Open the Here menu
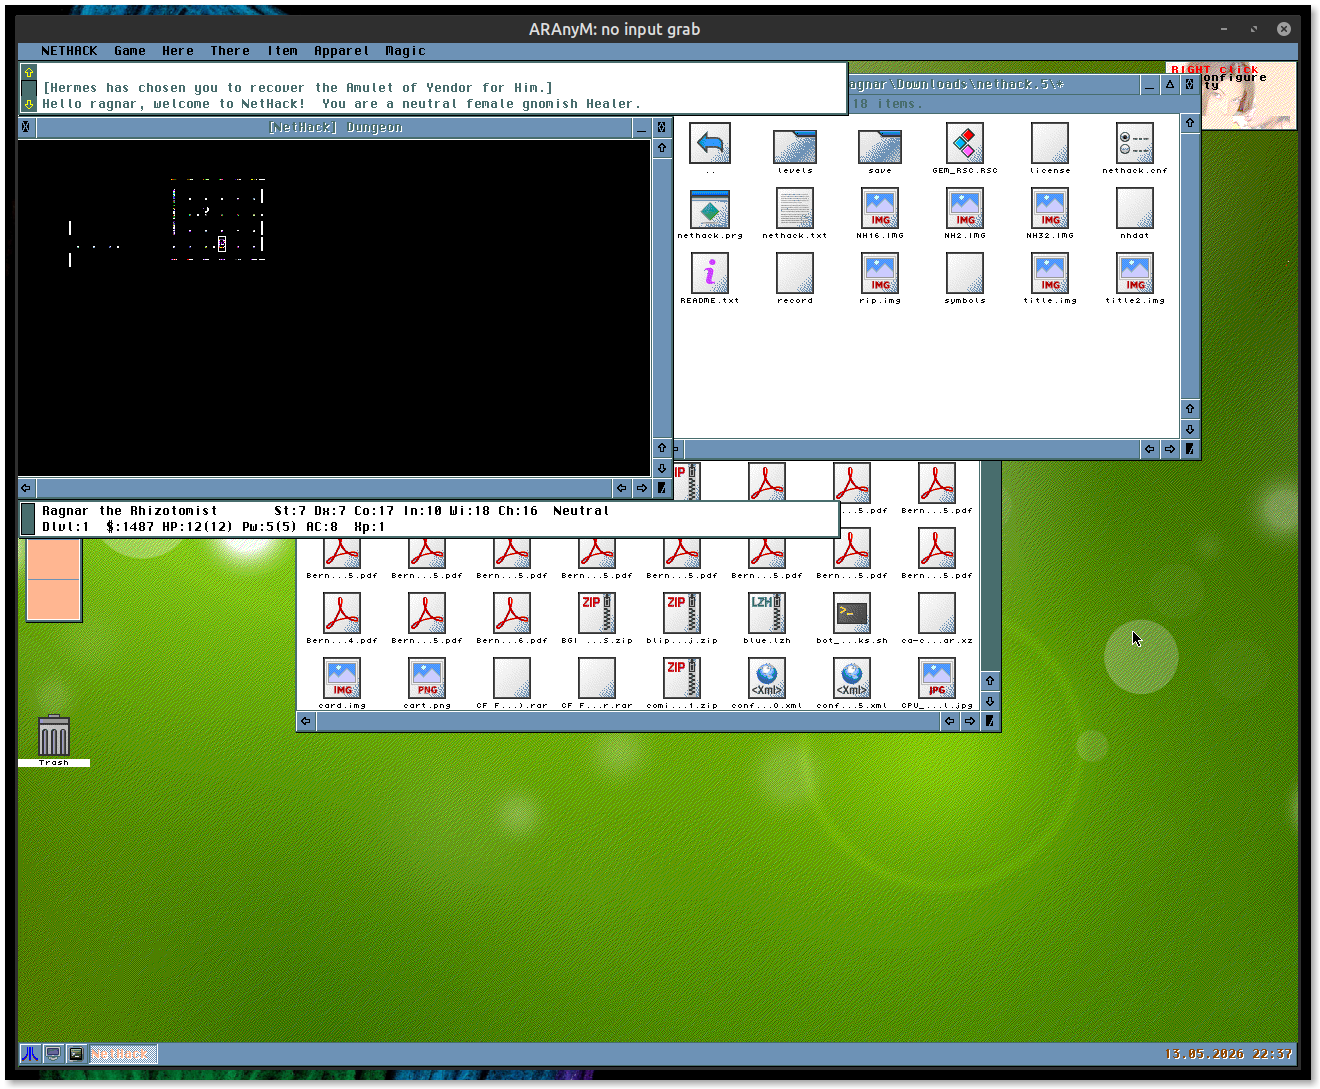Screen dimensions: 1320x1089 (178, 51)
